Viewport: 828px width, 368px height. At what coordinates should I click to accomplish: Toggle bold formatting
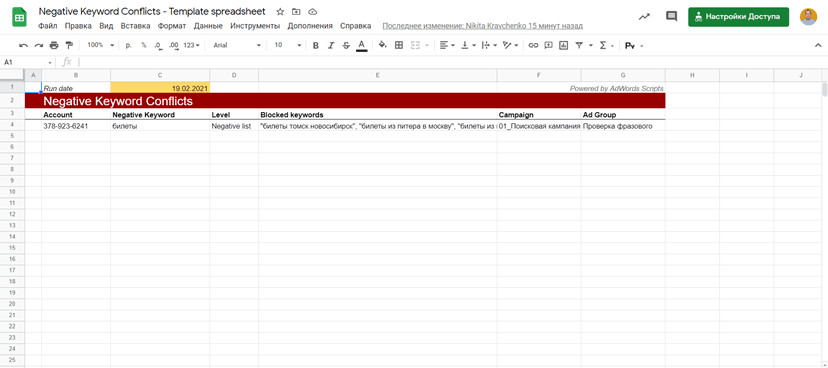pyautogui.click(x=316, y=45)
